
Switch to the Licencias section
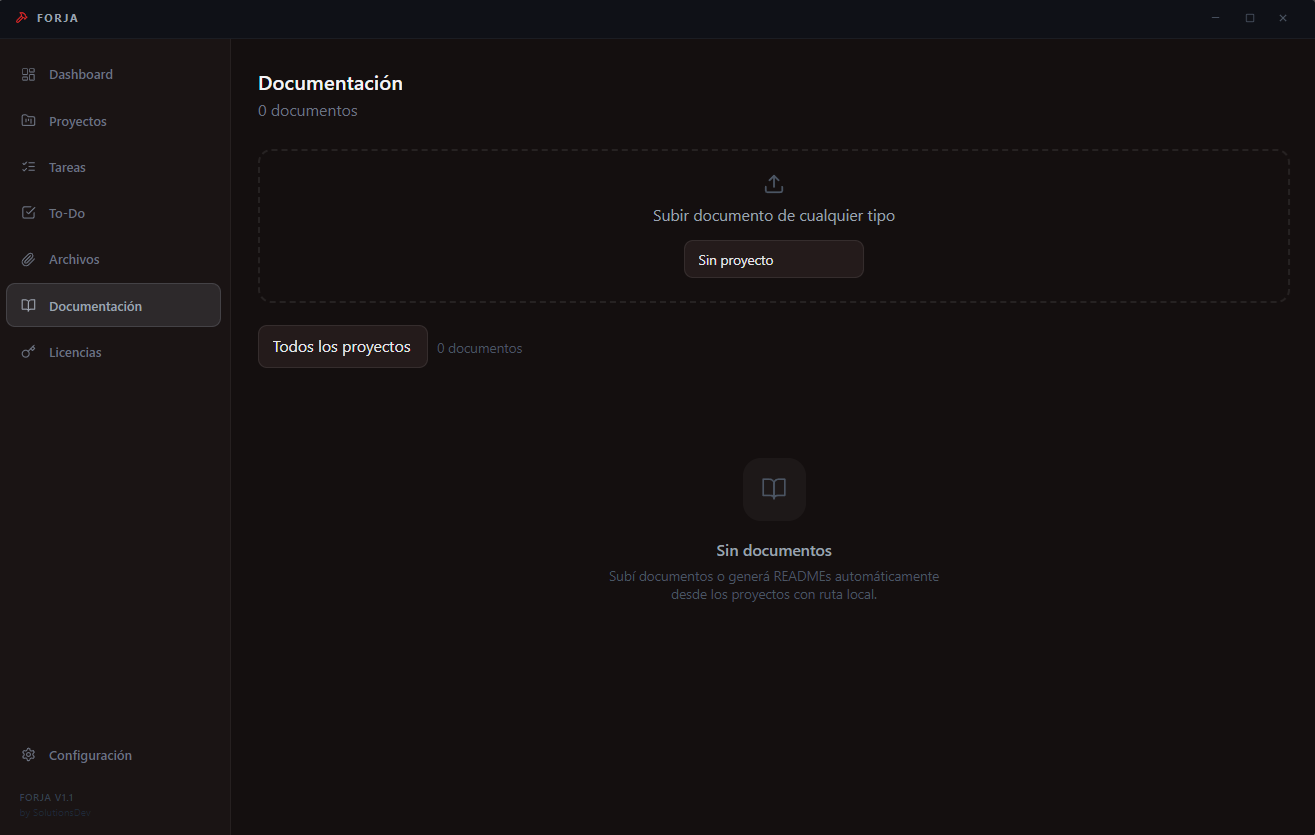[x=75, y=351]
